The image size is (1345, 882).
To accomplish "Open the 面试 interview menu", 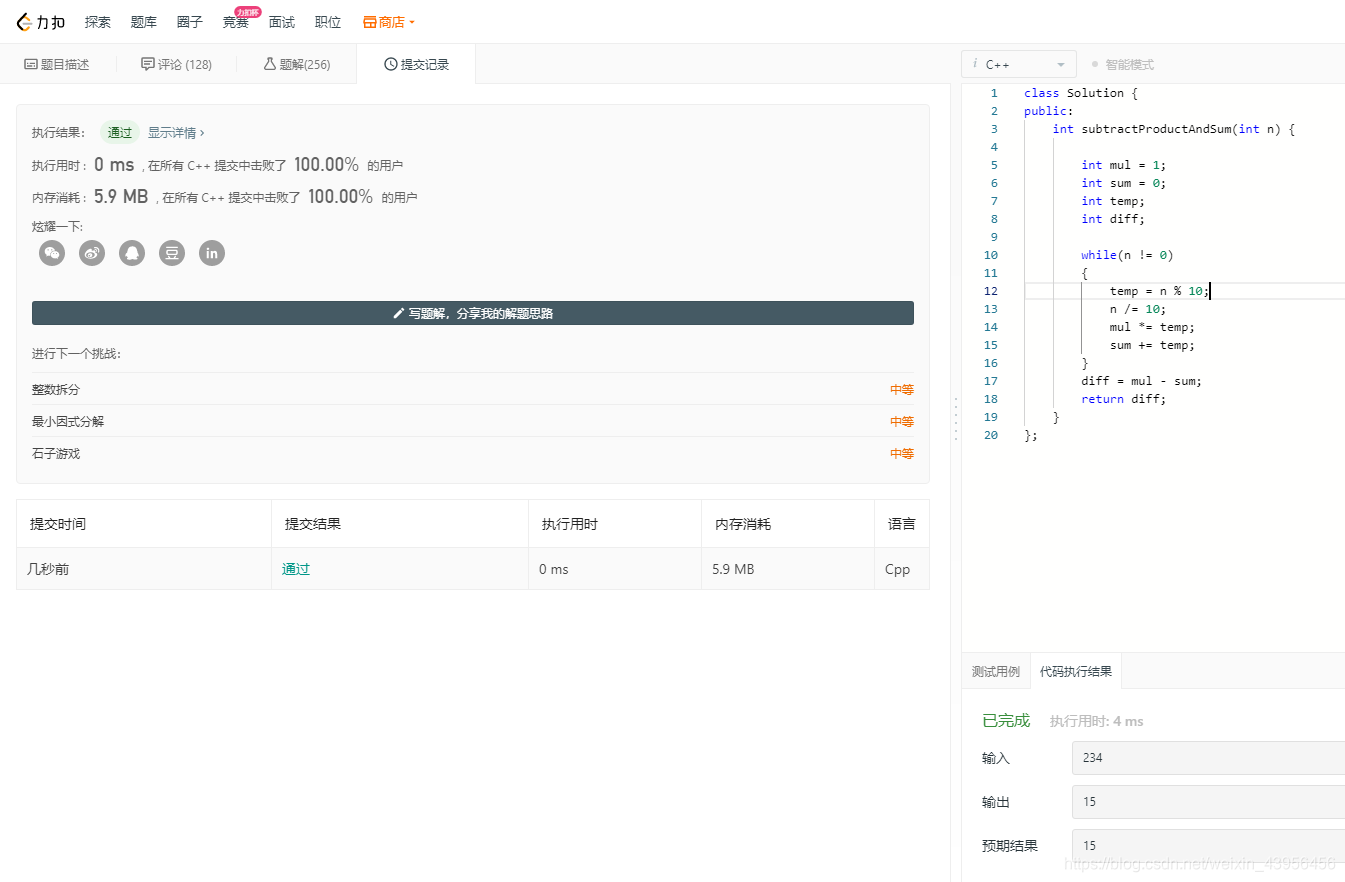I will pos(282,22).
